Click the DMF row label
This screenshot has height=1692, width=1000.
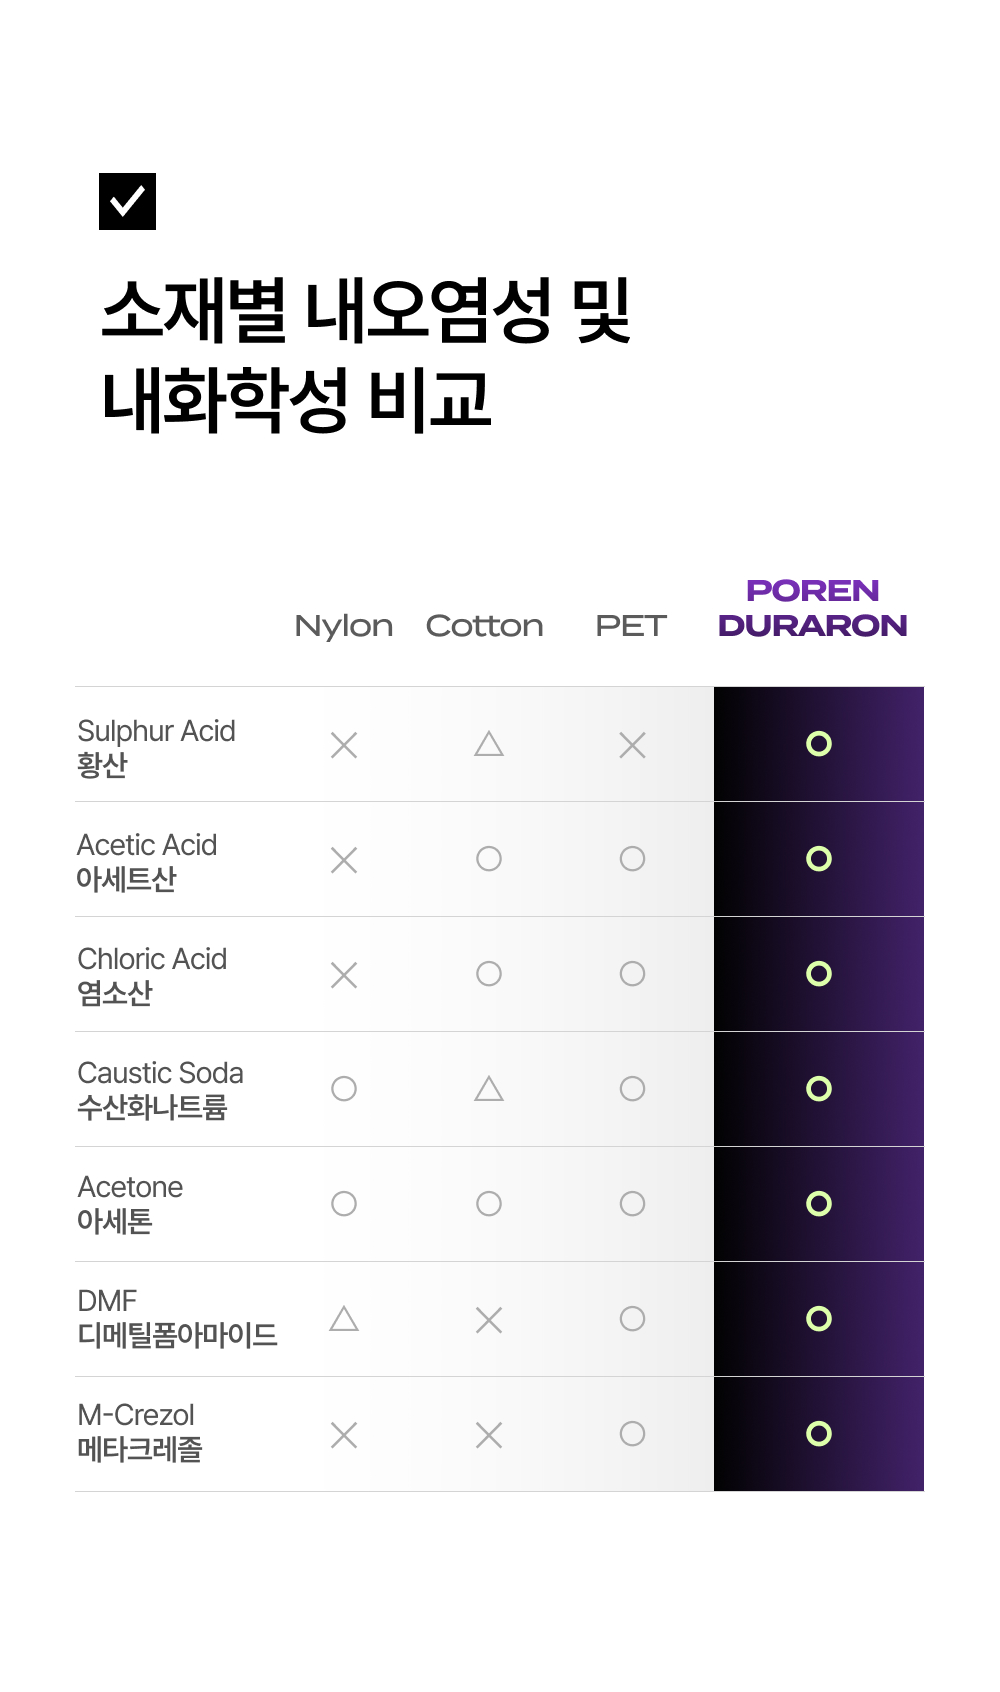tap(177, 1318)
